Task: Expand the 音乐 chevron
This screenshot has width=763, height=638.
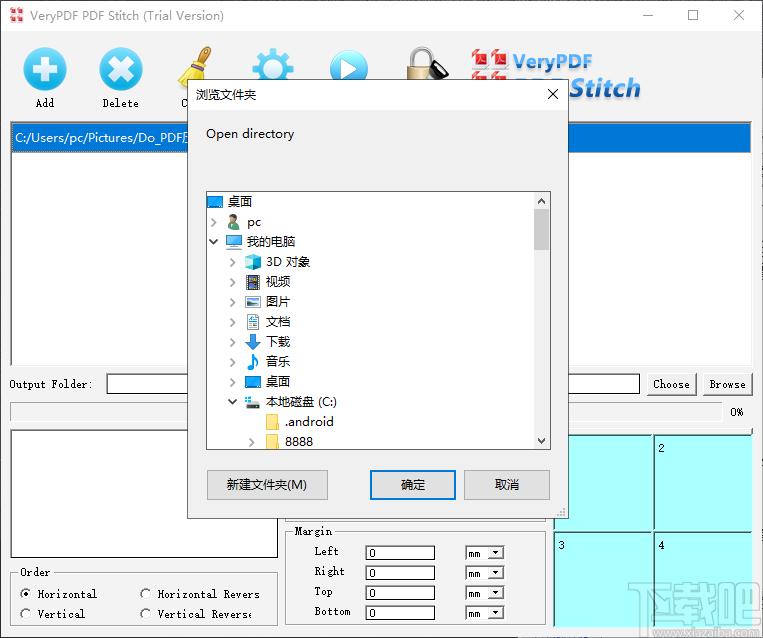Action: pyautogui.click(x=233, y=362)
